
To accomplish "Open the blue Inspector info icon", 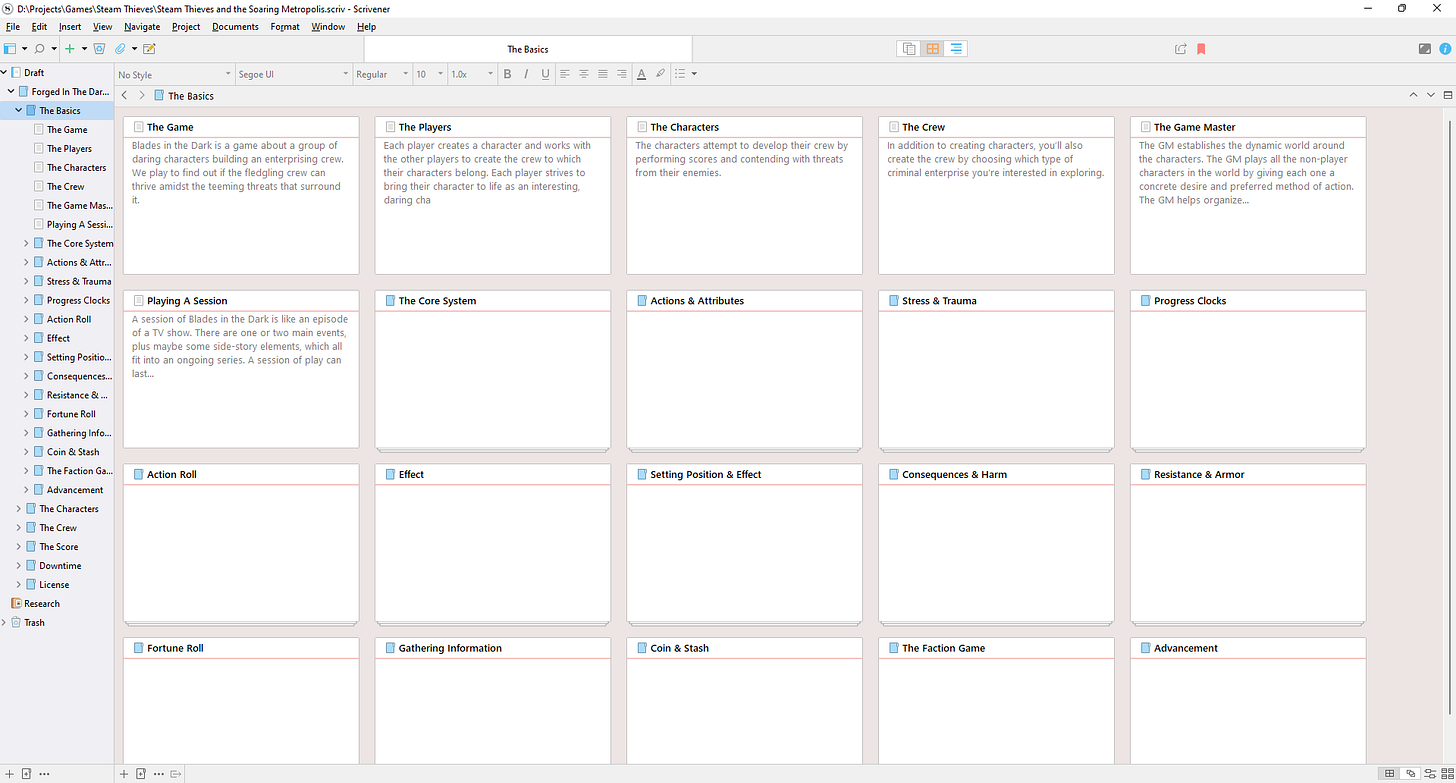I will [x=1445, y=48].
